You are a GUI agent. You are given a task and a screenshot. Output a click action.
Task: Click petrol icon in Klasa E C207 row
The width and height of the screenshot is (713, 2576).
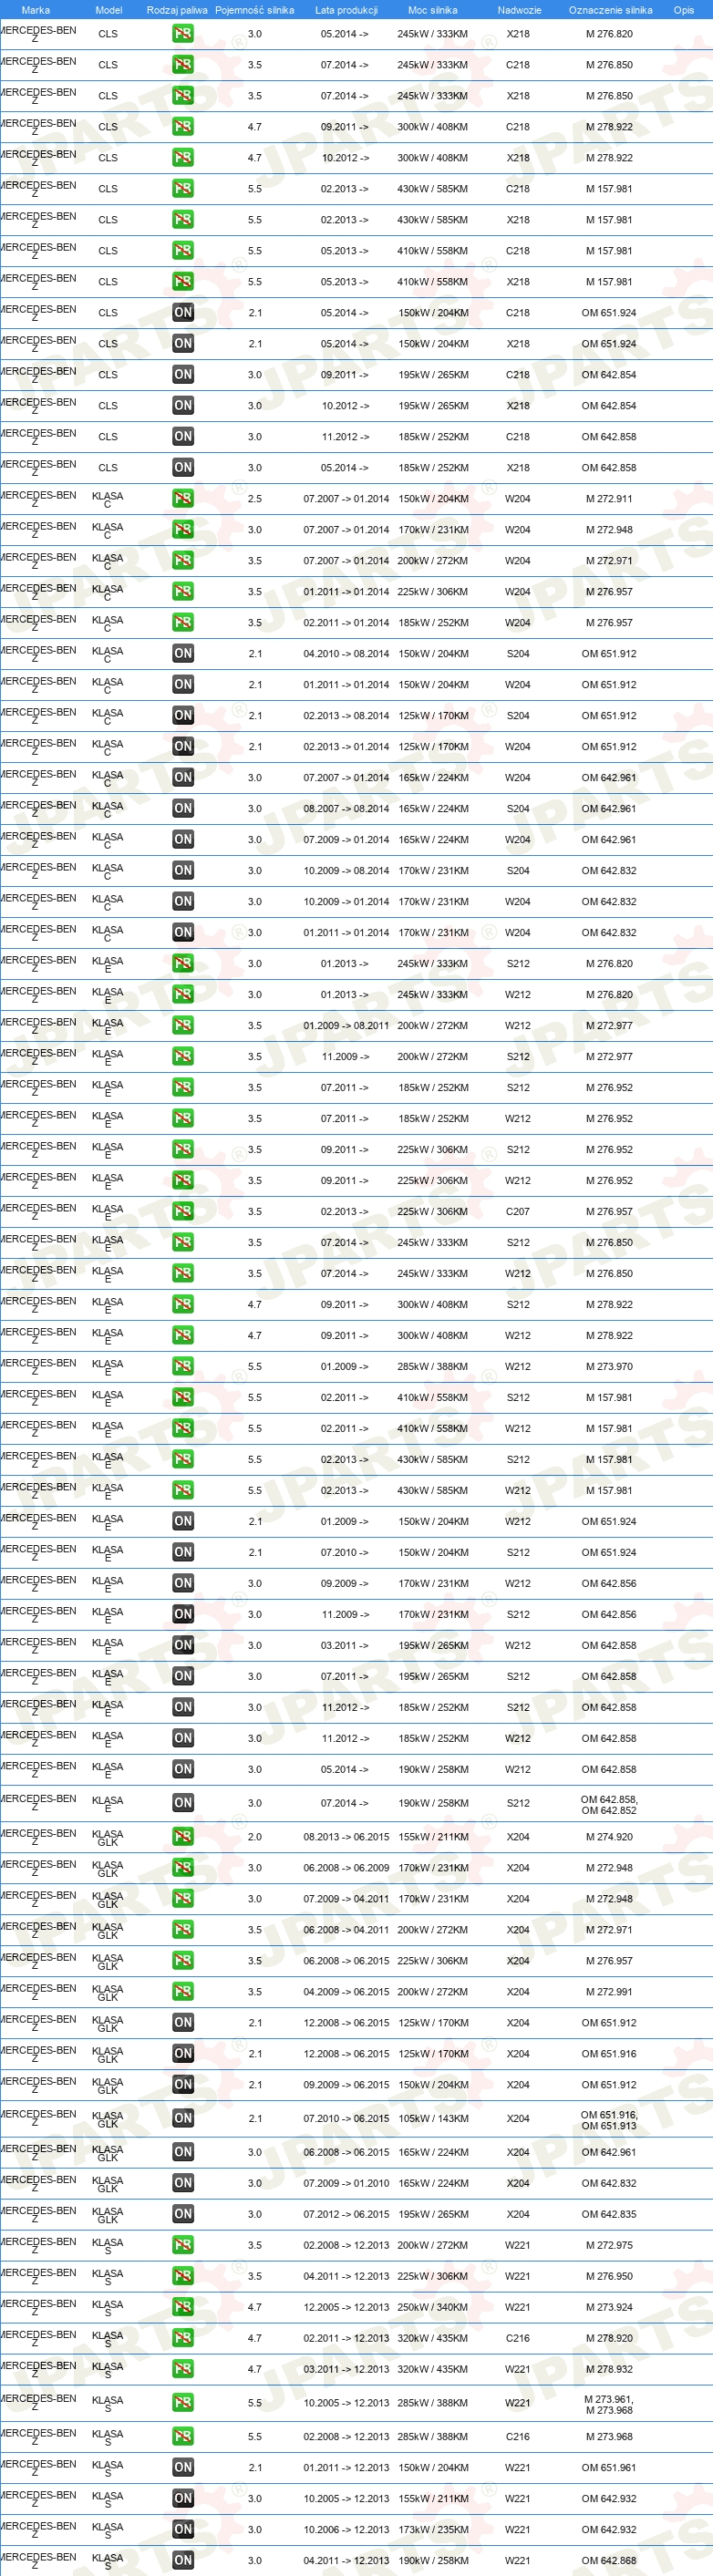[183, 1212]
